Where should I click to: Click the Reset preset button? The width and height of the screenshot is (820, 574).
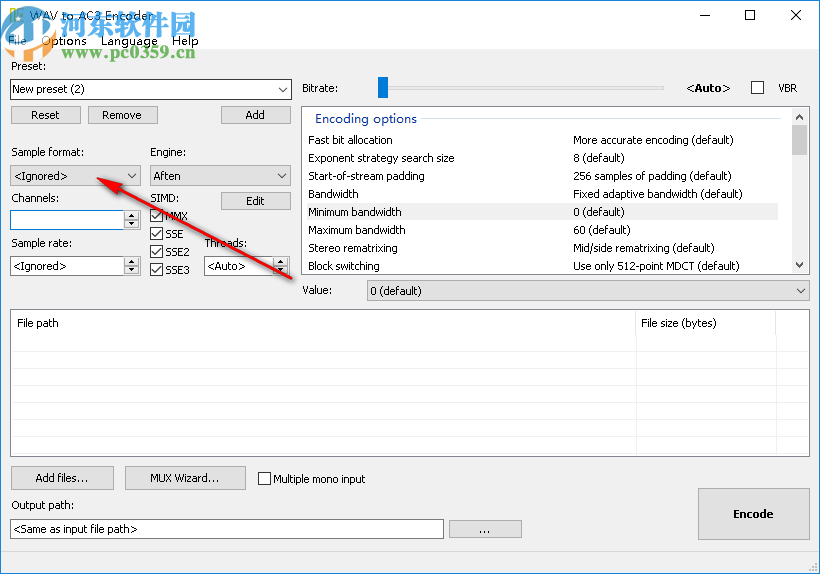(x=45, y=115)
